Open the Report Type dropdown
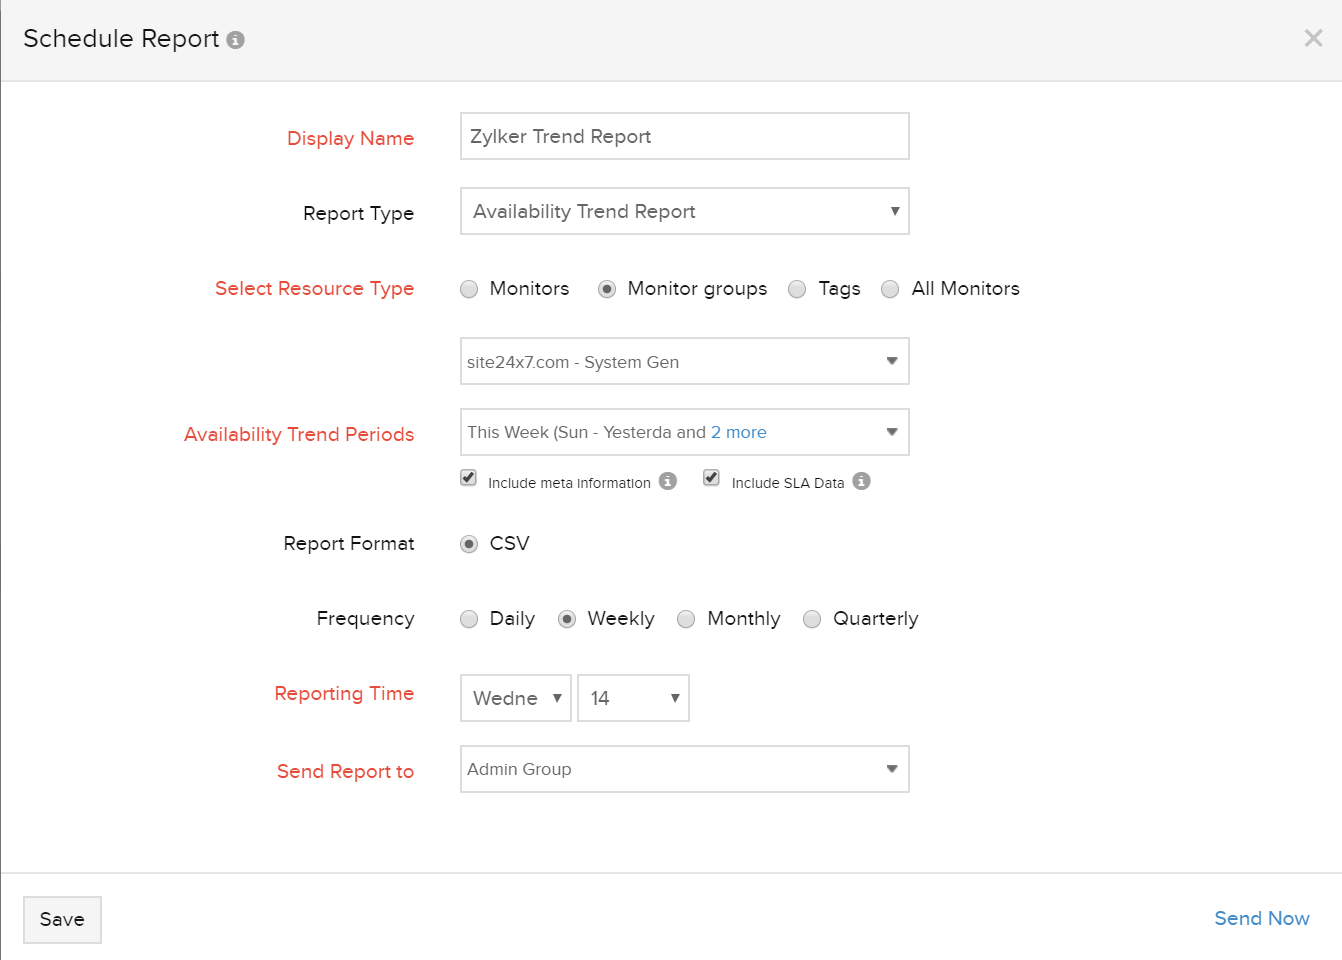Screen dimensions: 1342x960 point(684,211)
